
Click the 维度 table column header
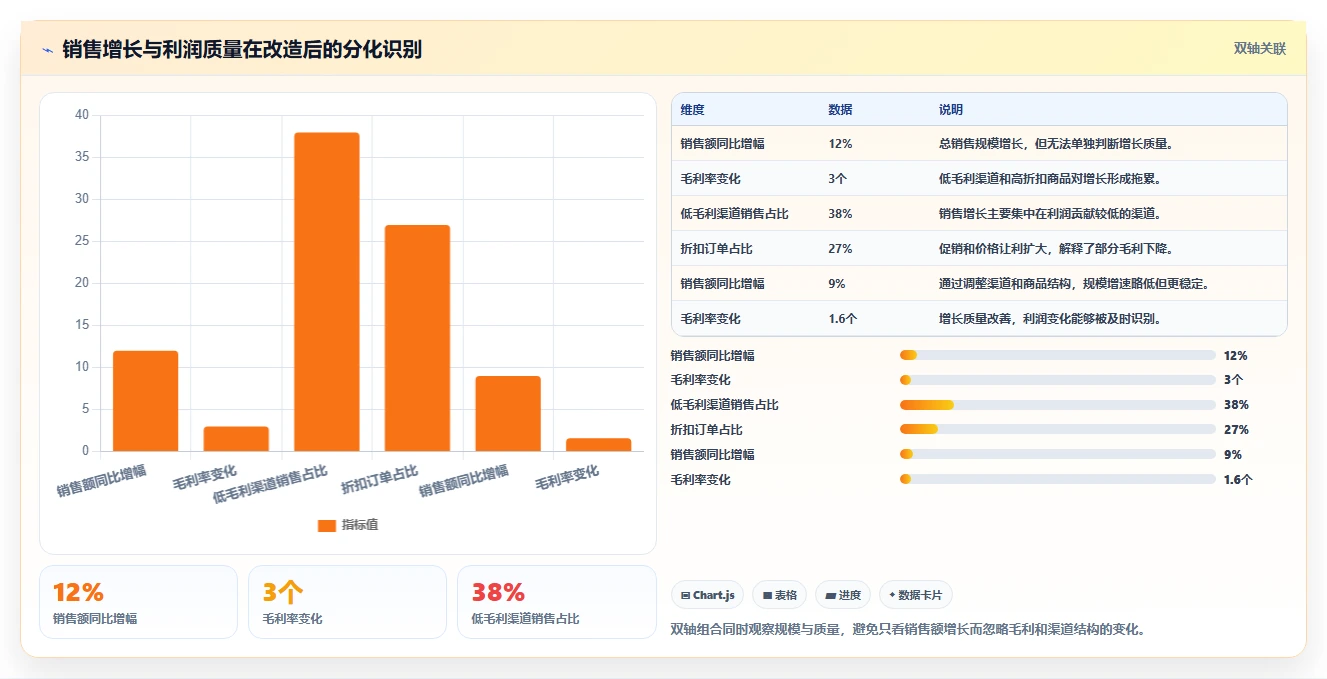click(692, 110)
